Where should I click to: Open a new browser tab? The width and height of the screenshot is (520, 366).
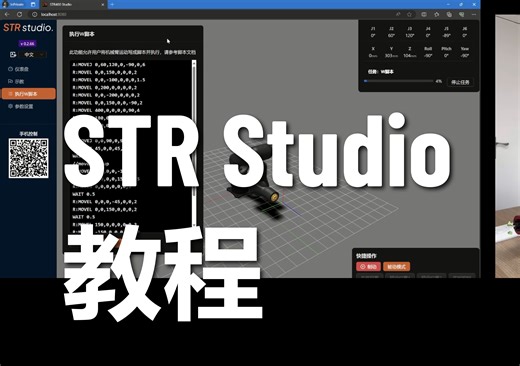click(112, 4)
